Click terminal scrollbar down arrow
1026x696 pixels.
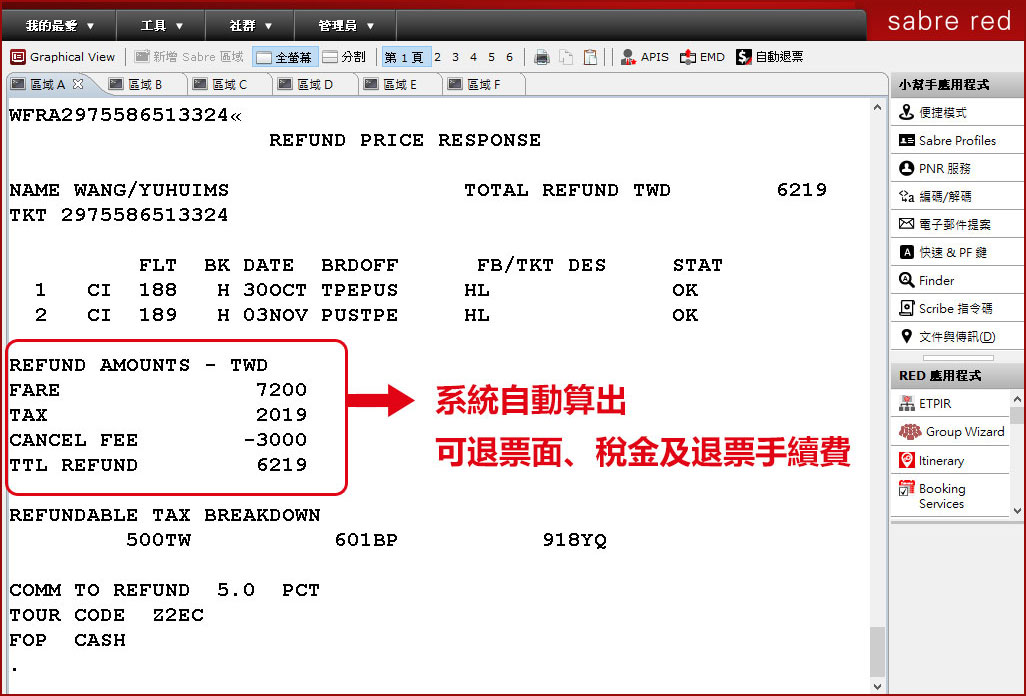point(877,686)
